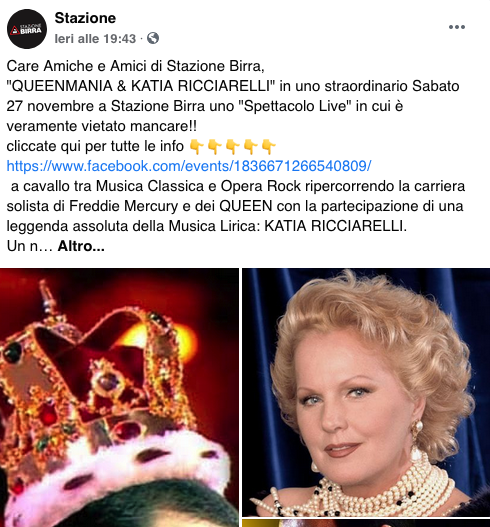Open the Stazione Birra profile avatar
This screenshot has height=527, width=490.
pos(27,29)
